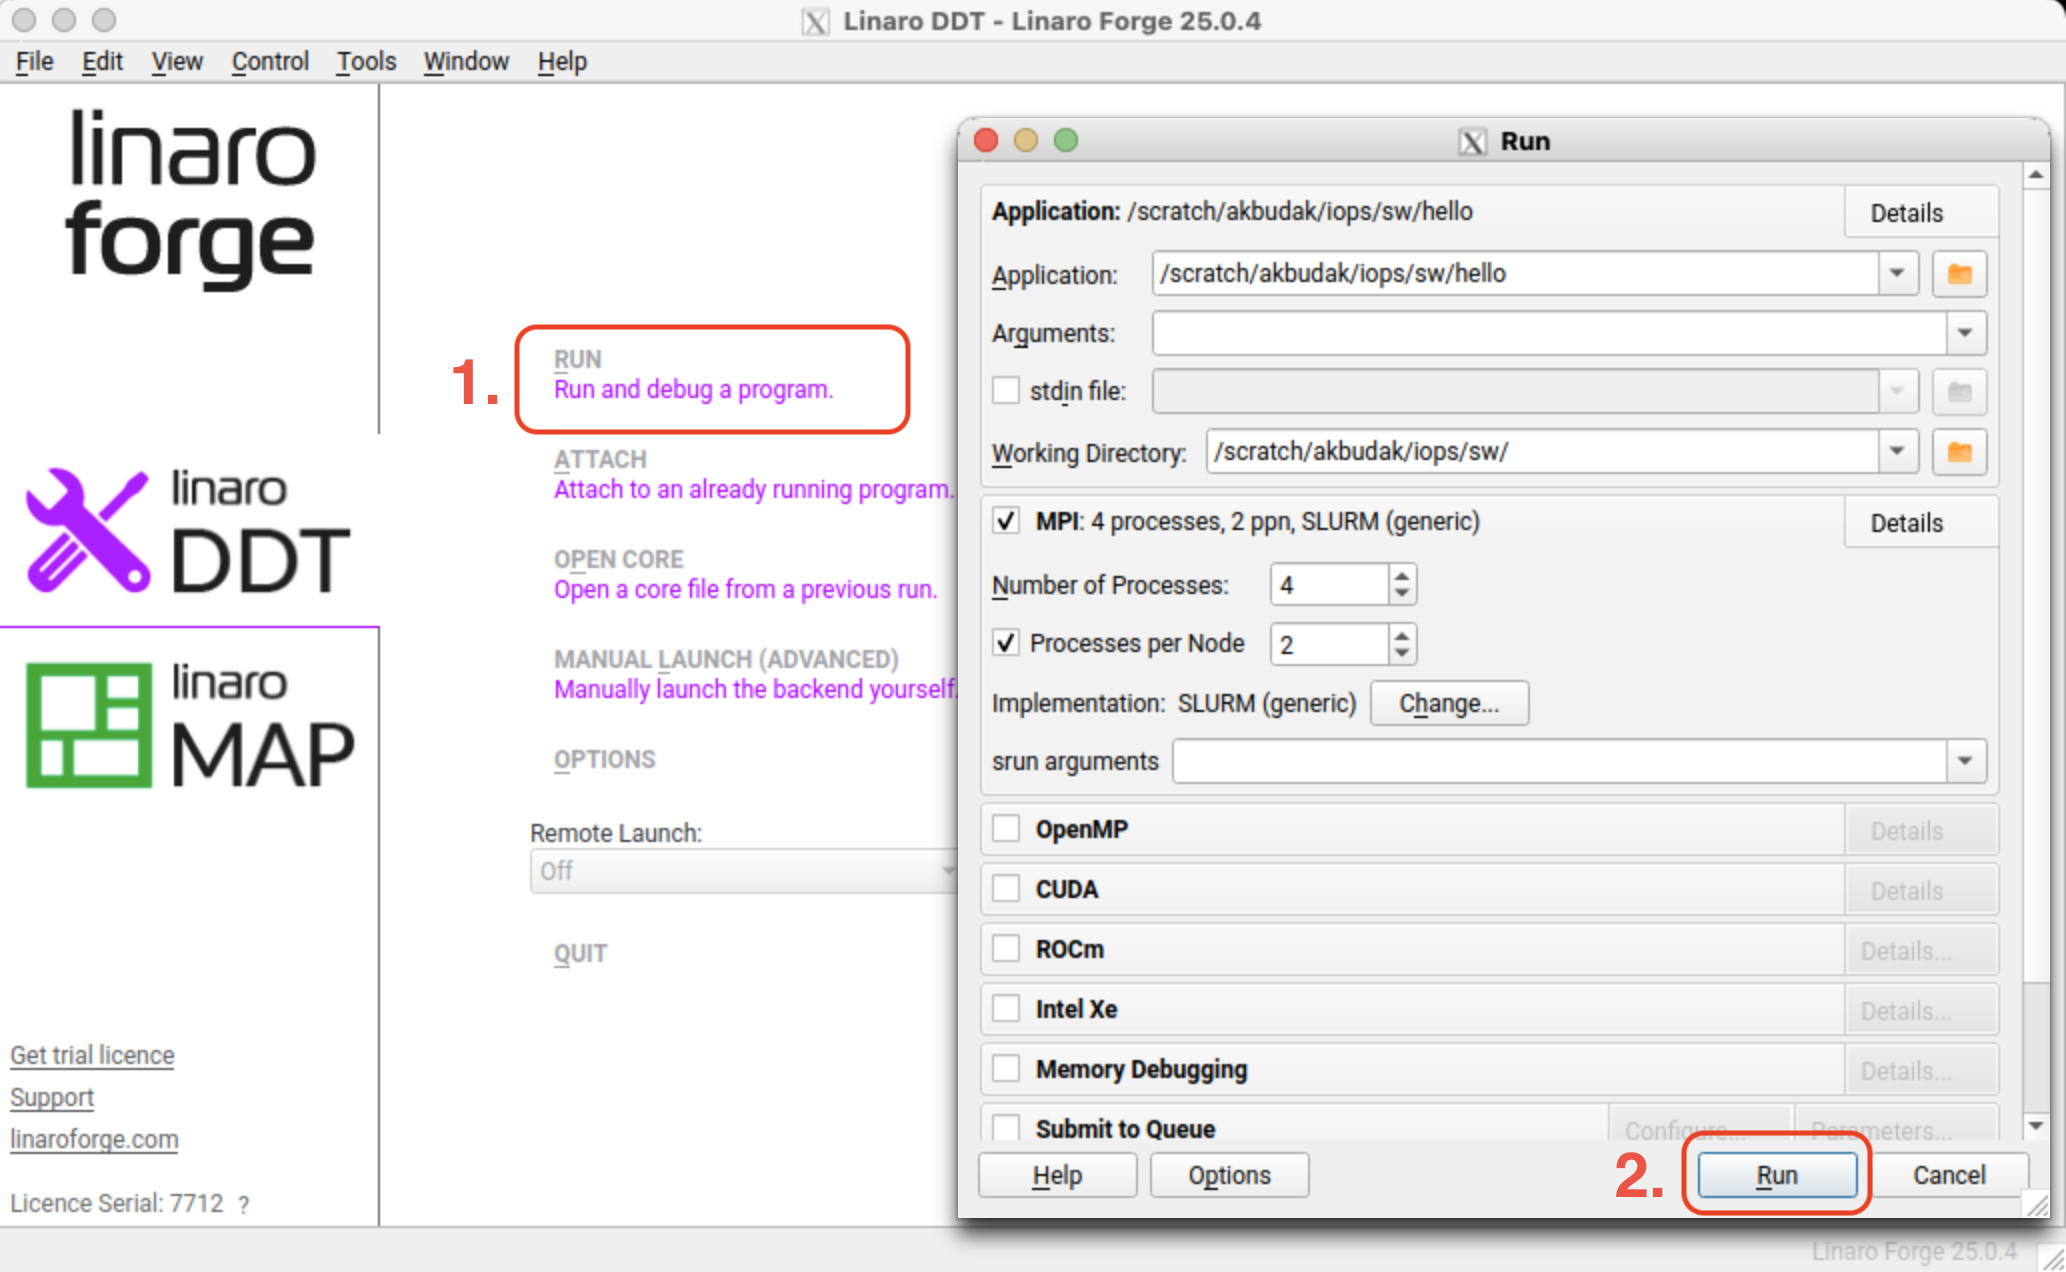Increase Number of Processes with up arrow

1402,575
